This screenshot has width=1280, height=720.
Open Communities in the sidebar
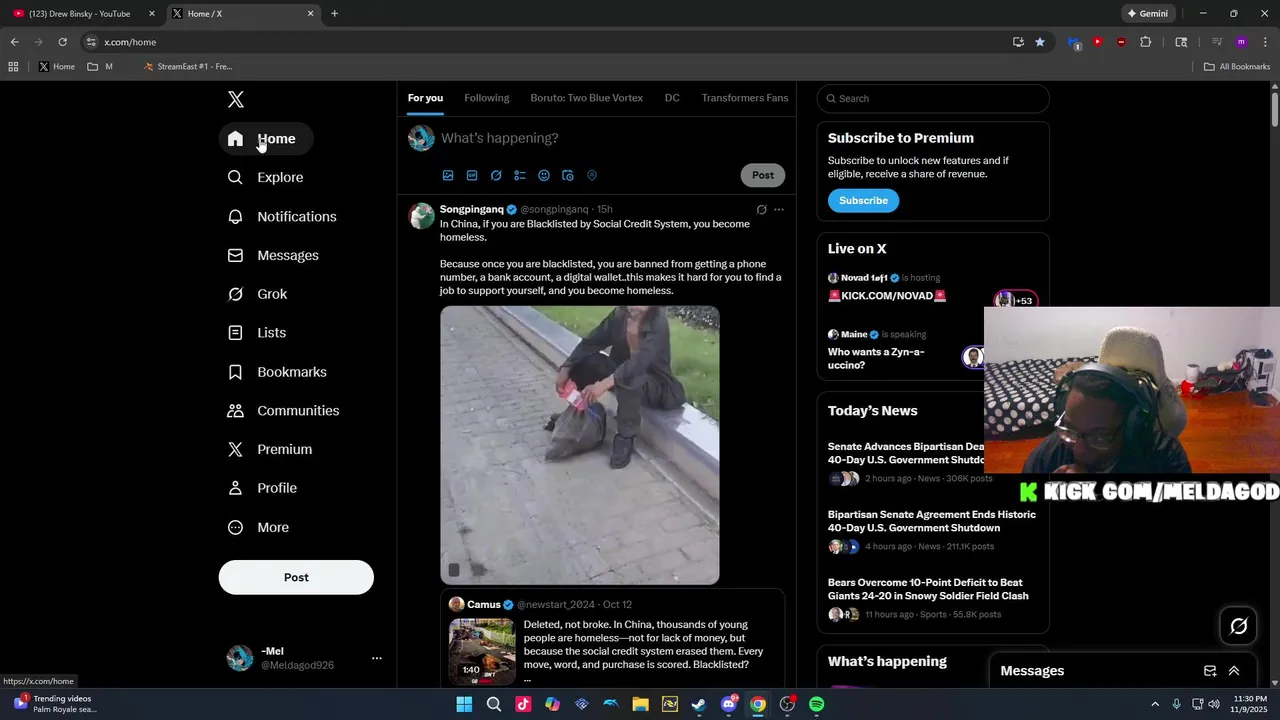(x=284, y=411)
